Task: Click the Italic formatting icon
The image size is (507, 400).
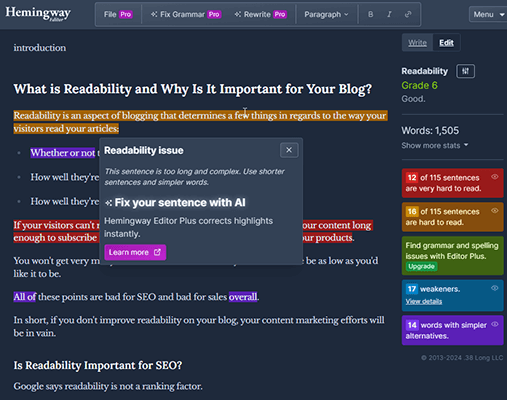Action: tap(389, 14)
